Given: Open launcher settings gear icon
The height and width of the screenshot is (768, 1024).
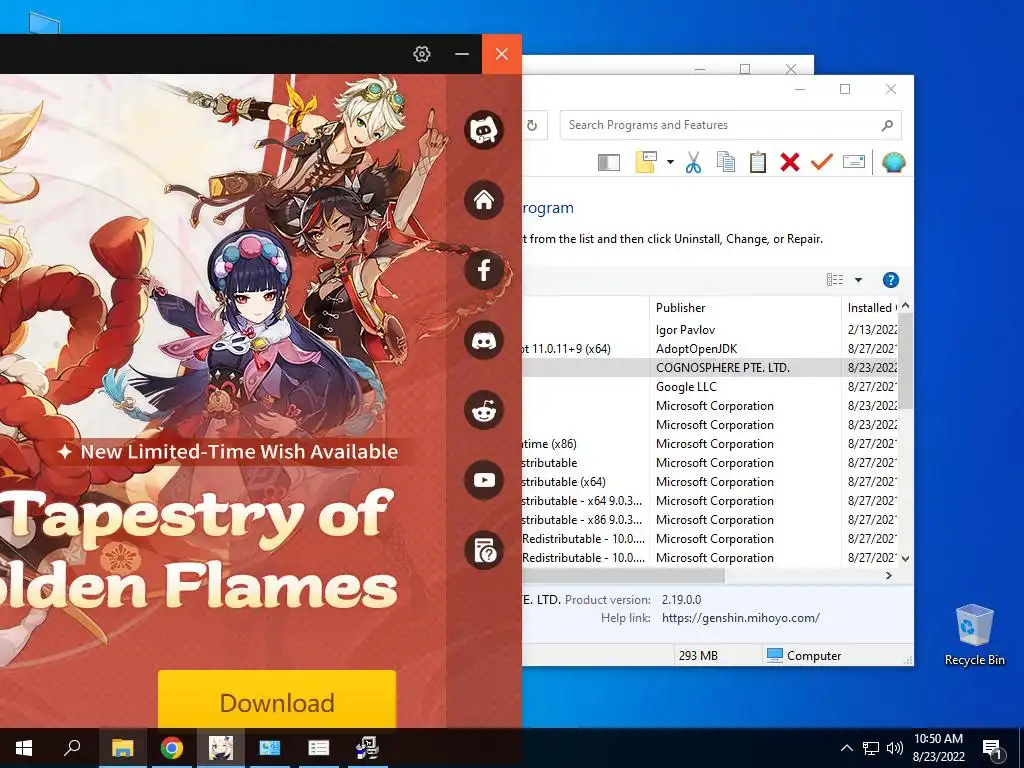Looking at the screenshot, I should pyautogui.click(x=422, y=54).
